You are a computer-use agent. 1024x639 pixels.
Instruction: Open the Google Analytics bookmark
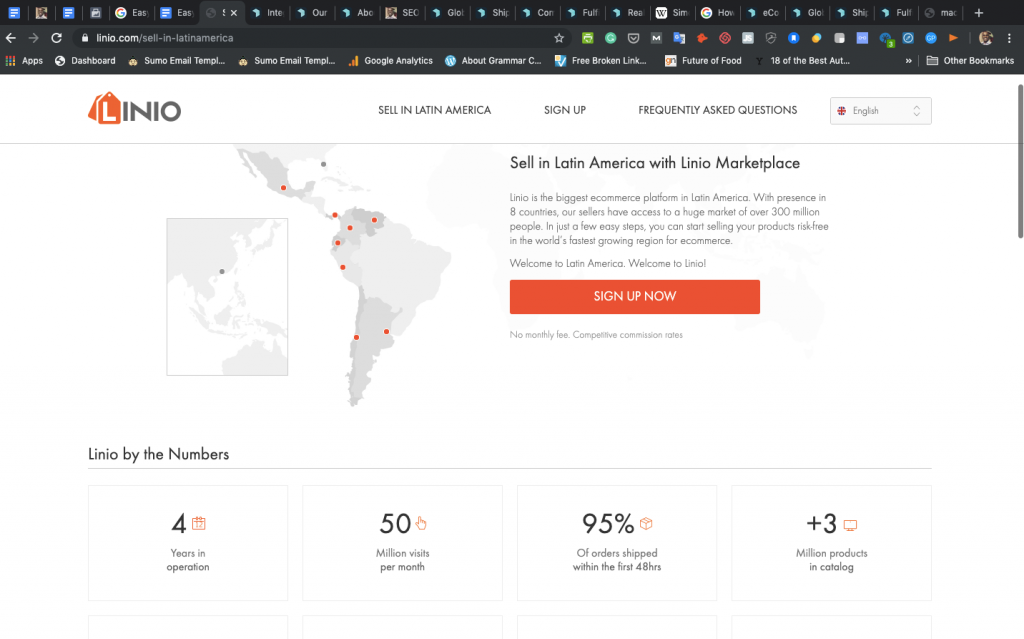point(391,61)
